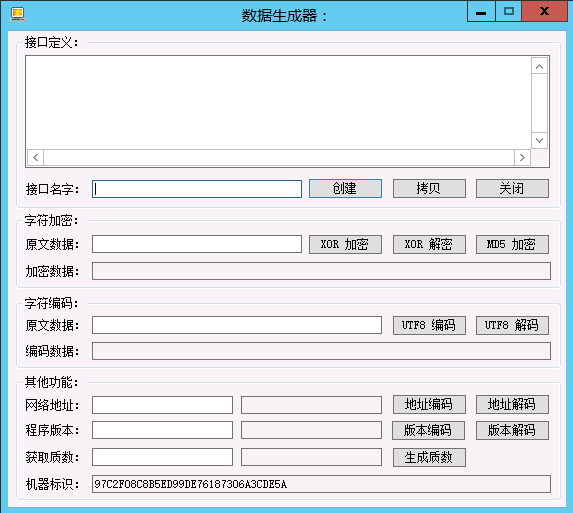The image size is (573, 513).
Task: Click the UTF8 解码 button
Action: 512,325
